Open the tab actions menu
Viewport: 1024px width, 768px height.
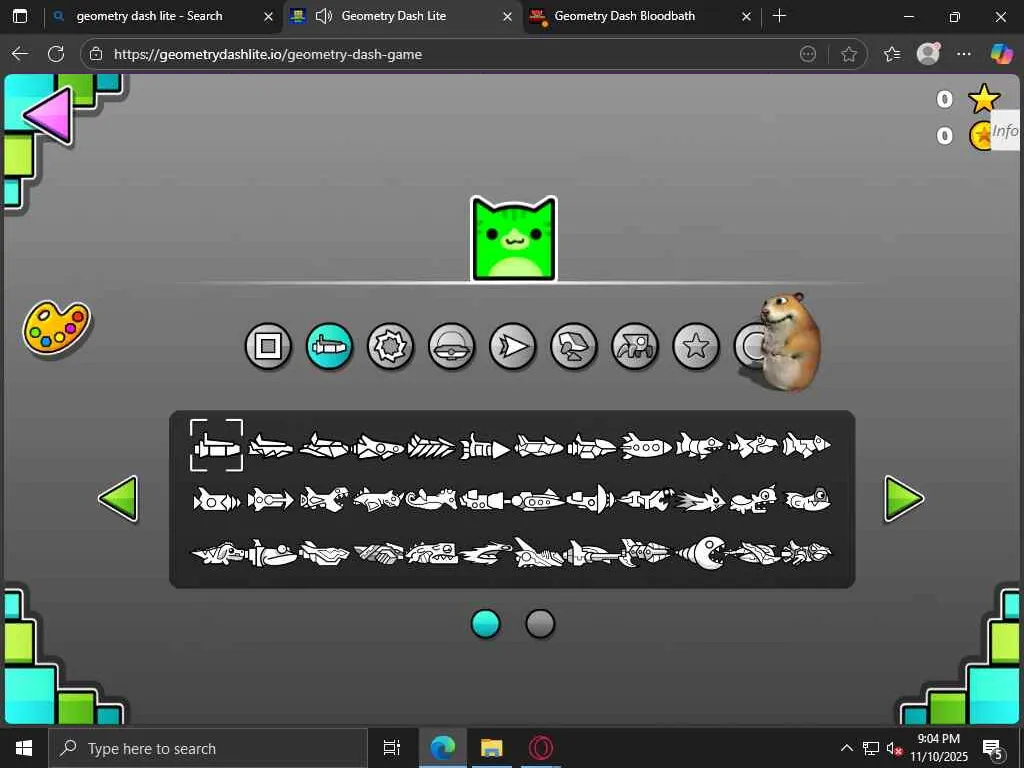click(x=20, y=16)
